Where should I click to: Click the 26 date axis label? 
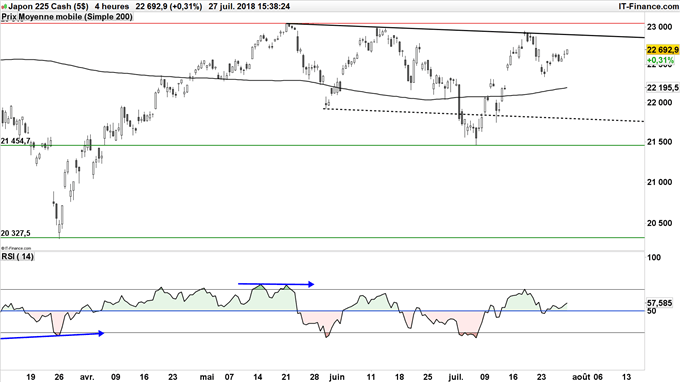pos(59,377)
